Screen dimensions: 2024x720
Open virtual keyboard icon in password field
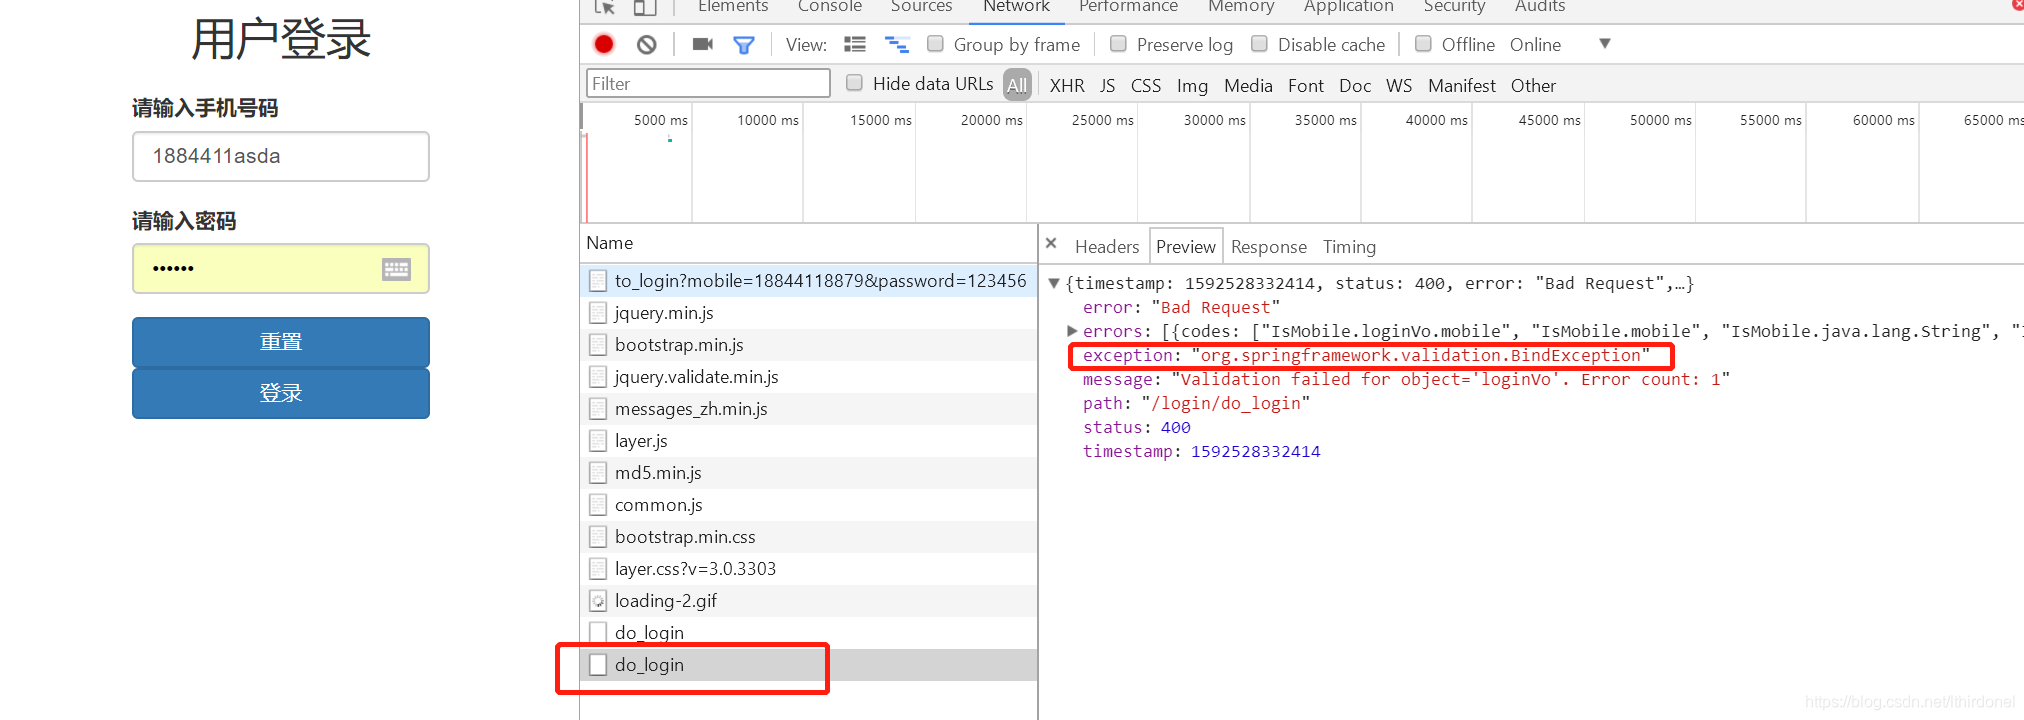[x=396, y=269]
